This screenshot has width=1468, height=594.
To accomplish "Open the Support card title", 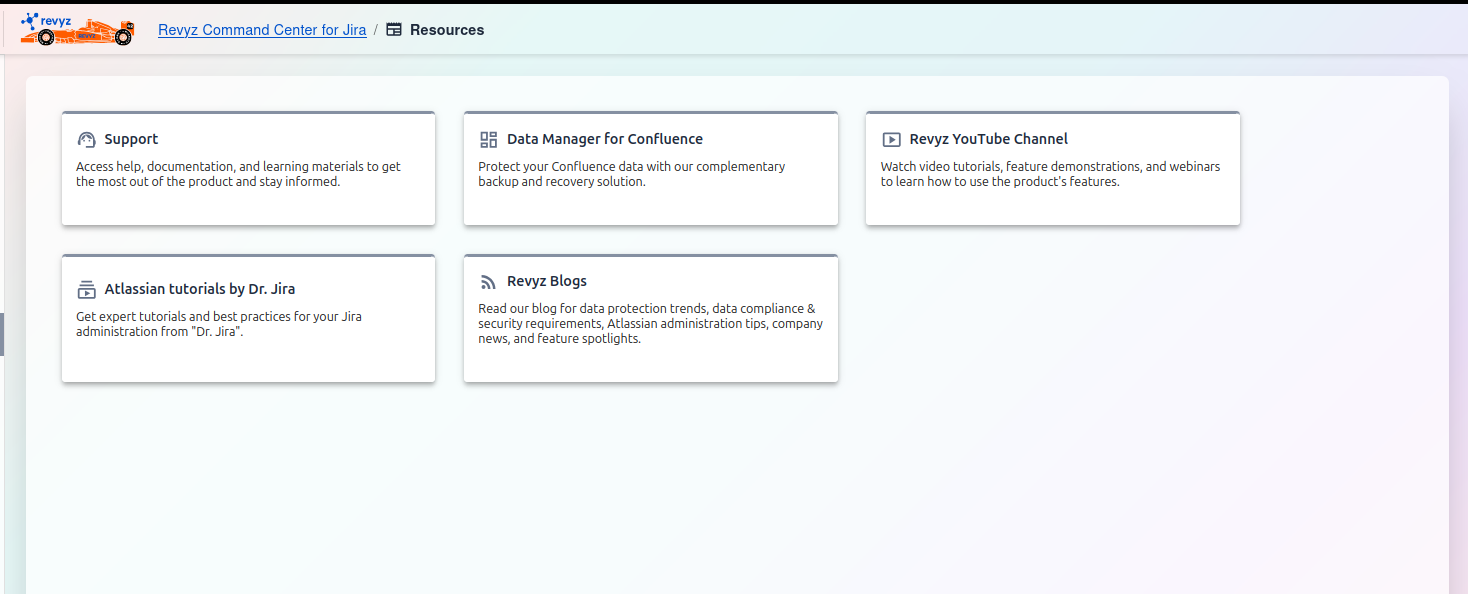I will pyautogui.click(x=131, y=139).
